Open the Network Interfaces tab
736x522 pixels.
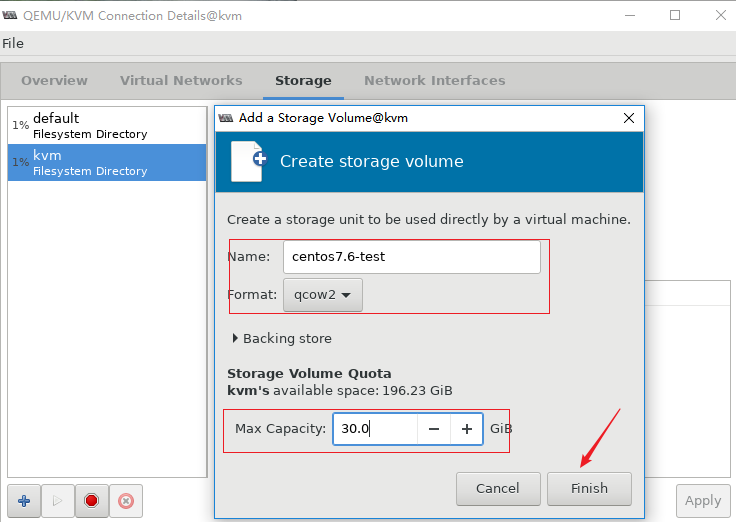(x=435, y=81)
